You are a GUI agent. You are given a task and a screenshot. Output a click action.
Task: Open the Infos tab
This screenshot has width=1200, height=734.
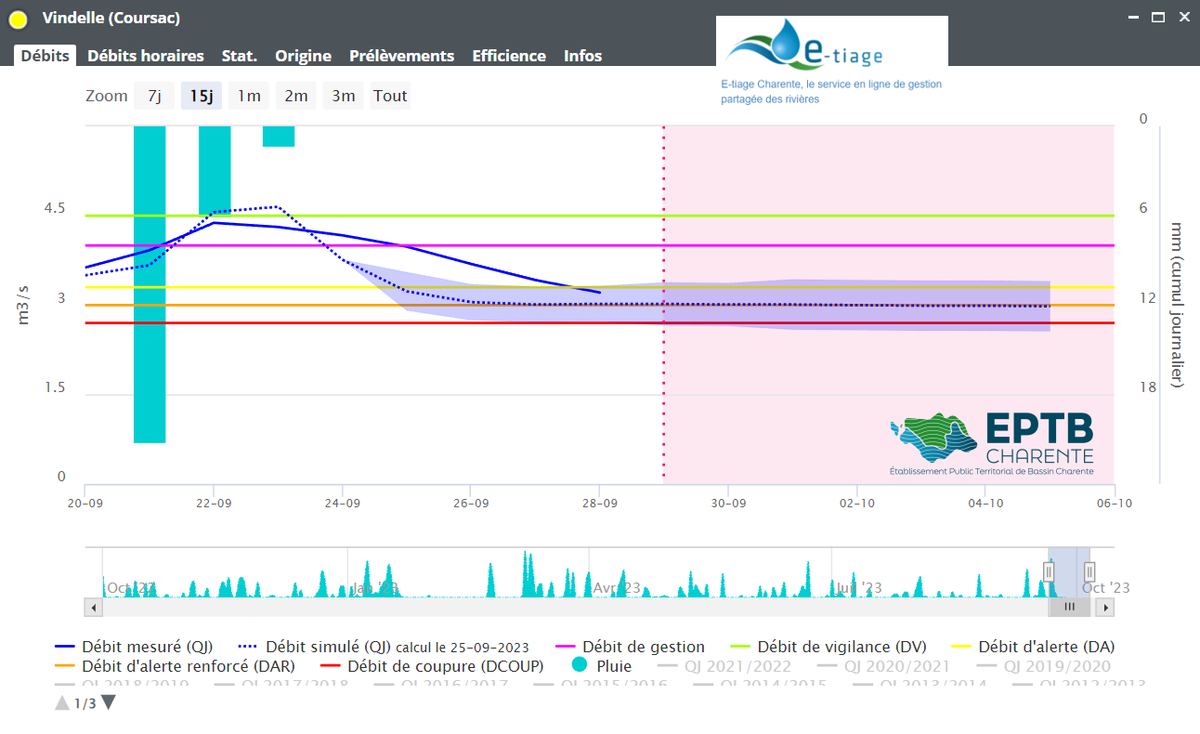click(x=583, y=56)
